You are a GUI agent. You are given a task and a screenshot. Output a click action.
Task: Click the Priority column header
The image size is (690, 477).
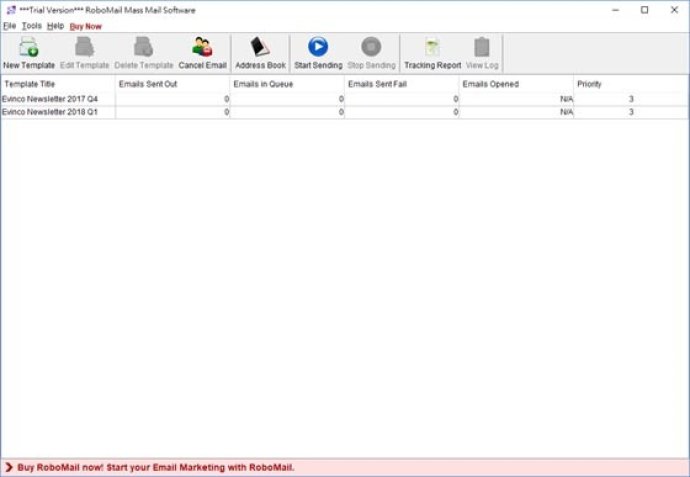coord(631,84)
